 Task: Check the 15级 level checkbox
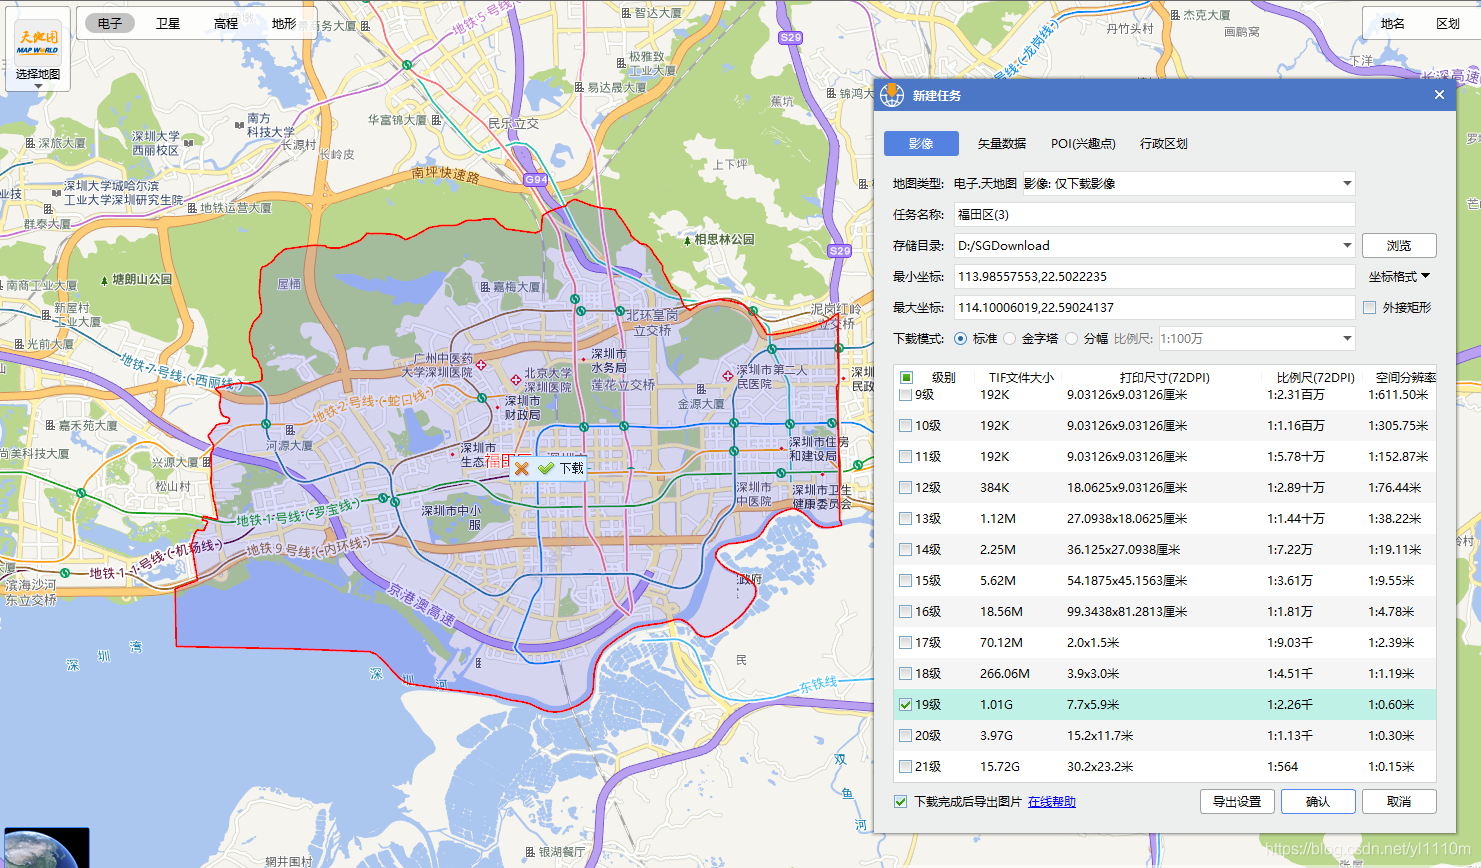pyautogui.click(x=905, y=580)
